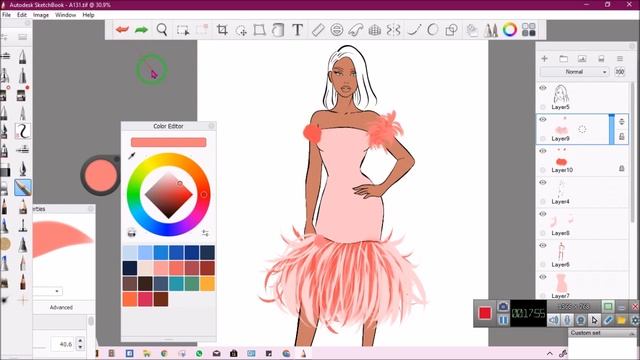Image resolution: width=640 pixels, height=360 pixels.
Task: Click the Undo arrow in toolbar
Action: coord(122,30)
